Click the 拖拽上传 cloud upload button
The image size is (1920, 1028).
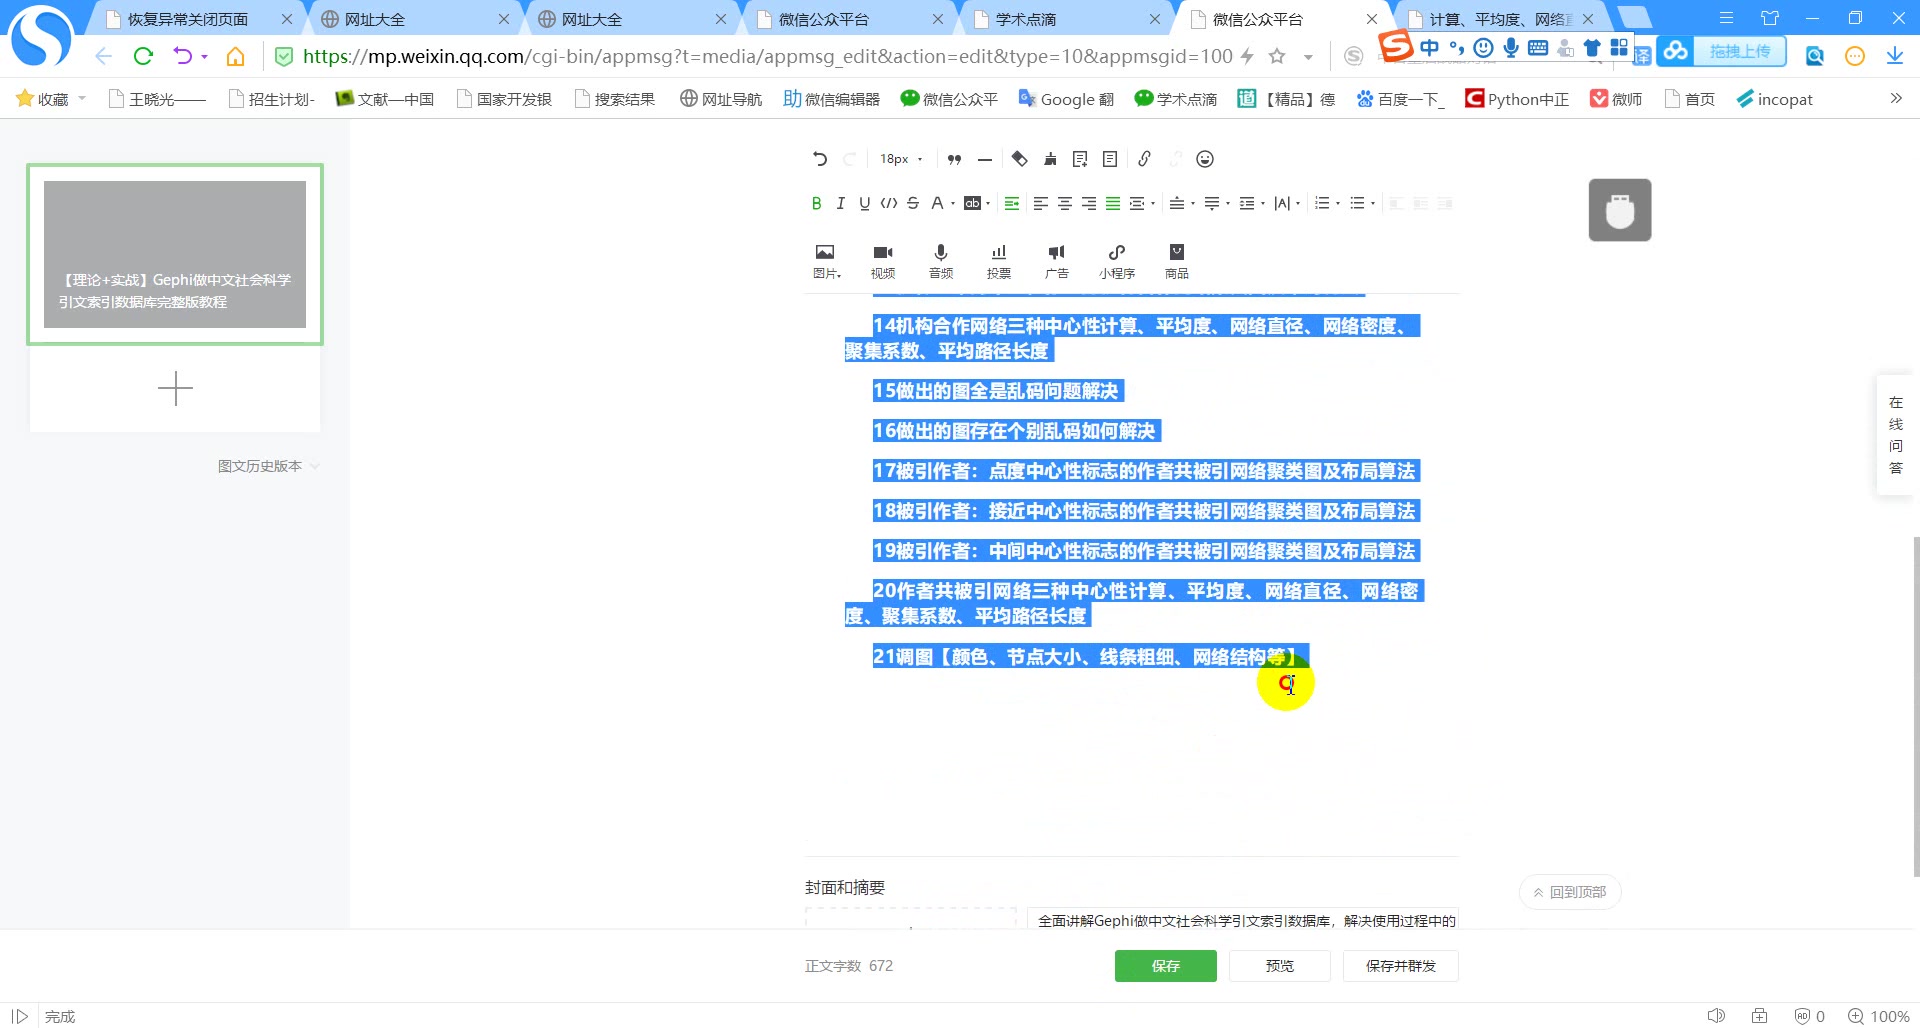coord(1722,51)
